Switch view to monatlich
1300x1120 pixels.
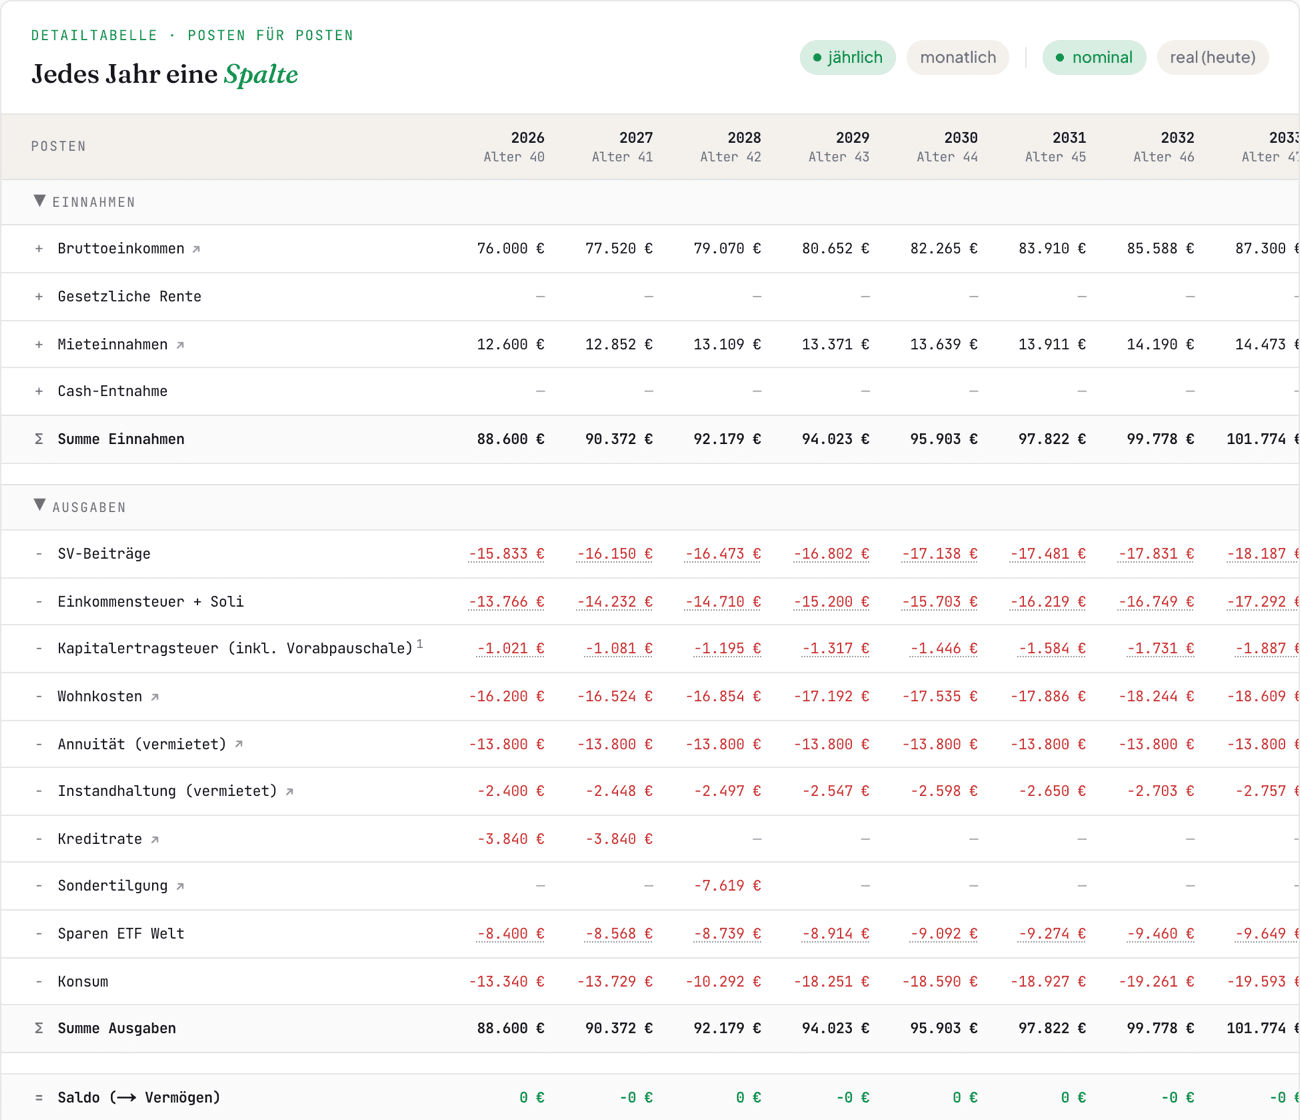[958, 57]
